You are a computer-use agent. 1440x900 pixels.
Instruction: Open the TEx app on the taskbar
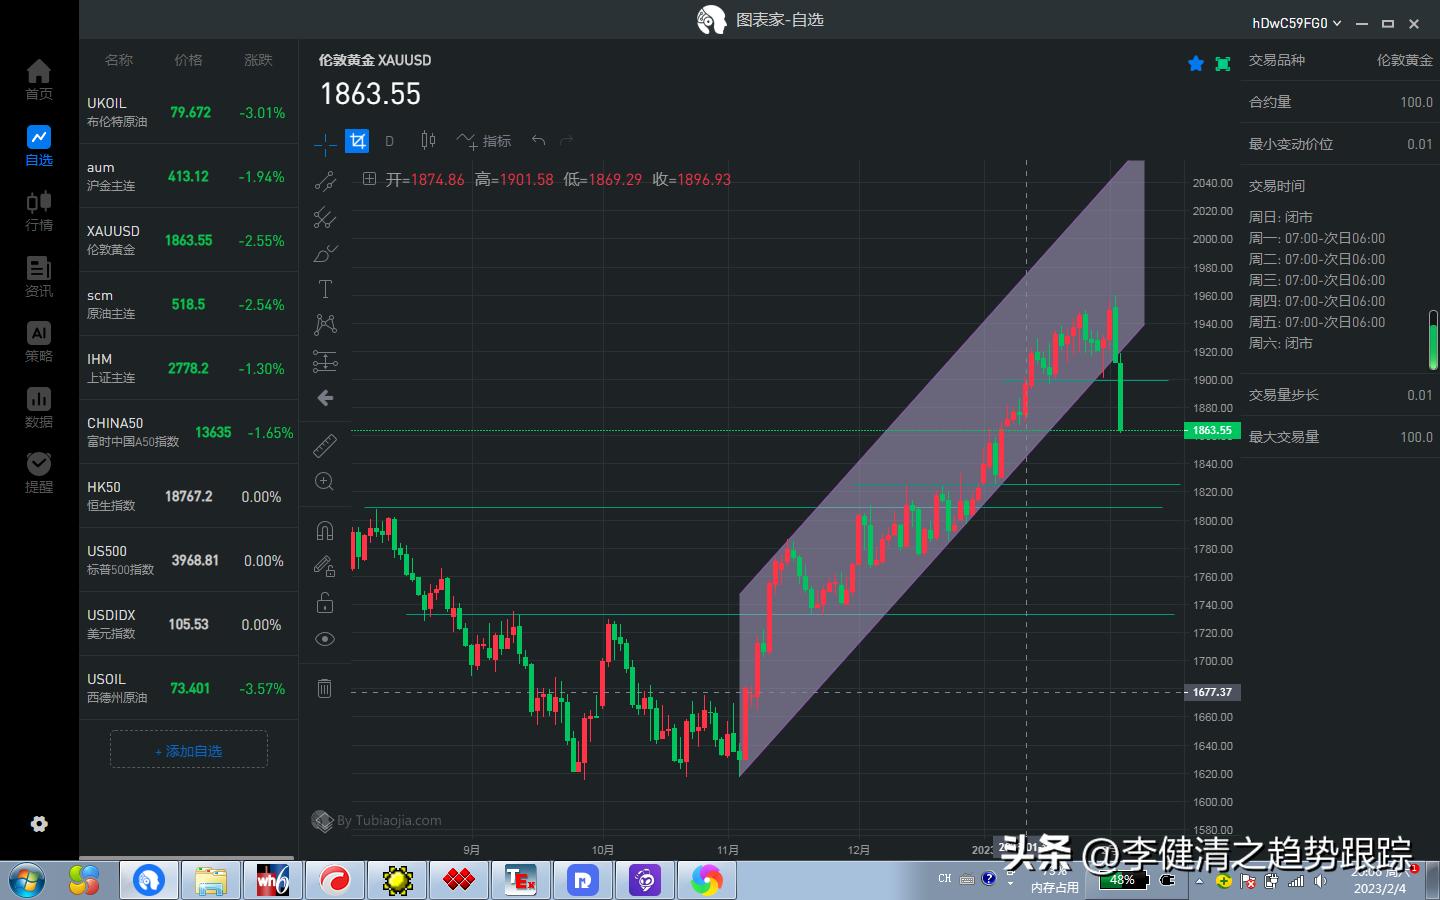[521, 880]
